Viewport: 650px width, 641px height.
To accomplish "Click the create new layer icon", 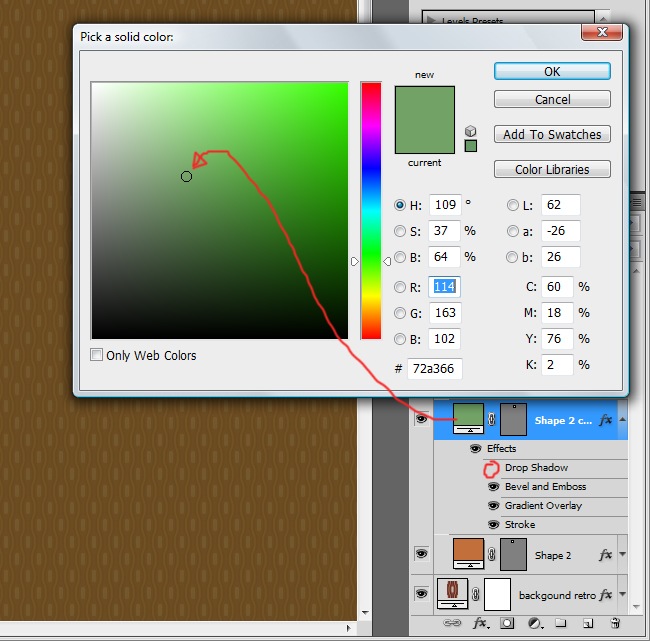I will pos(588,623).
